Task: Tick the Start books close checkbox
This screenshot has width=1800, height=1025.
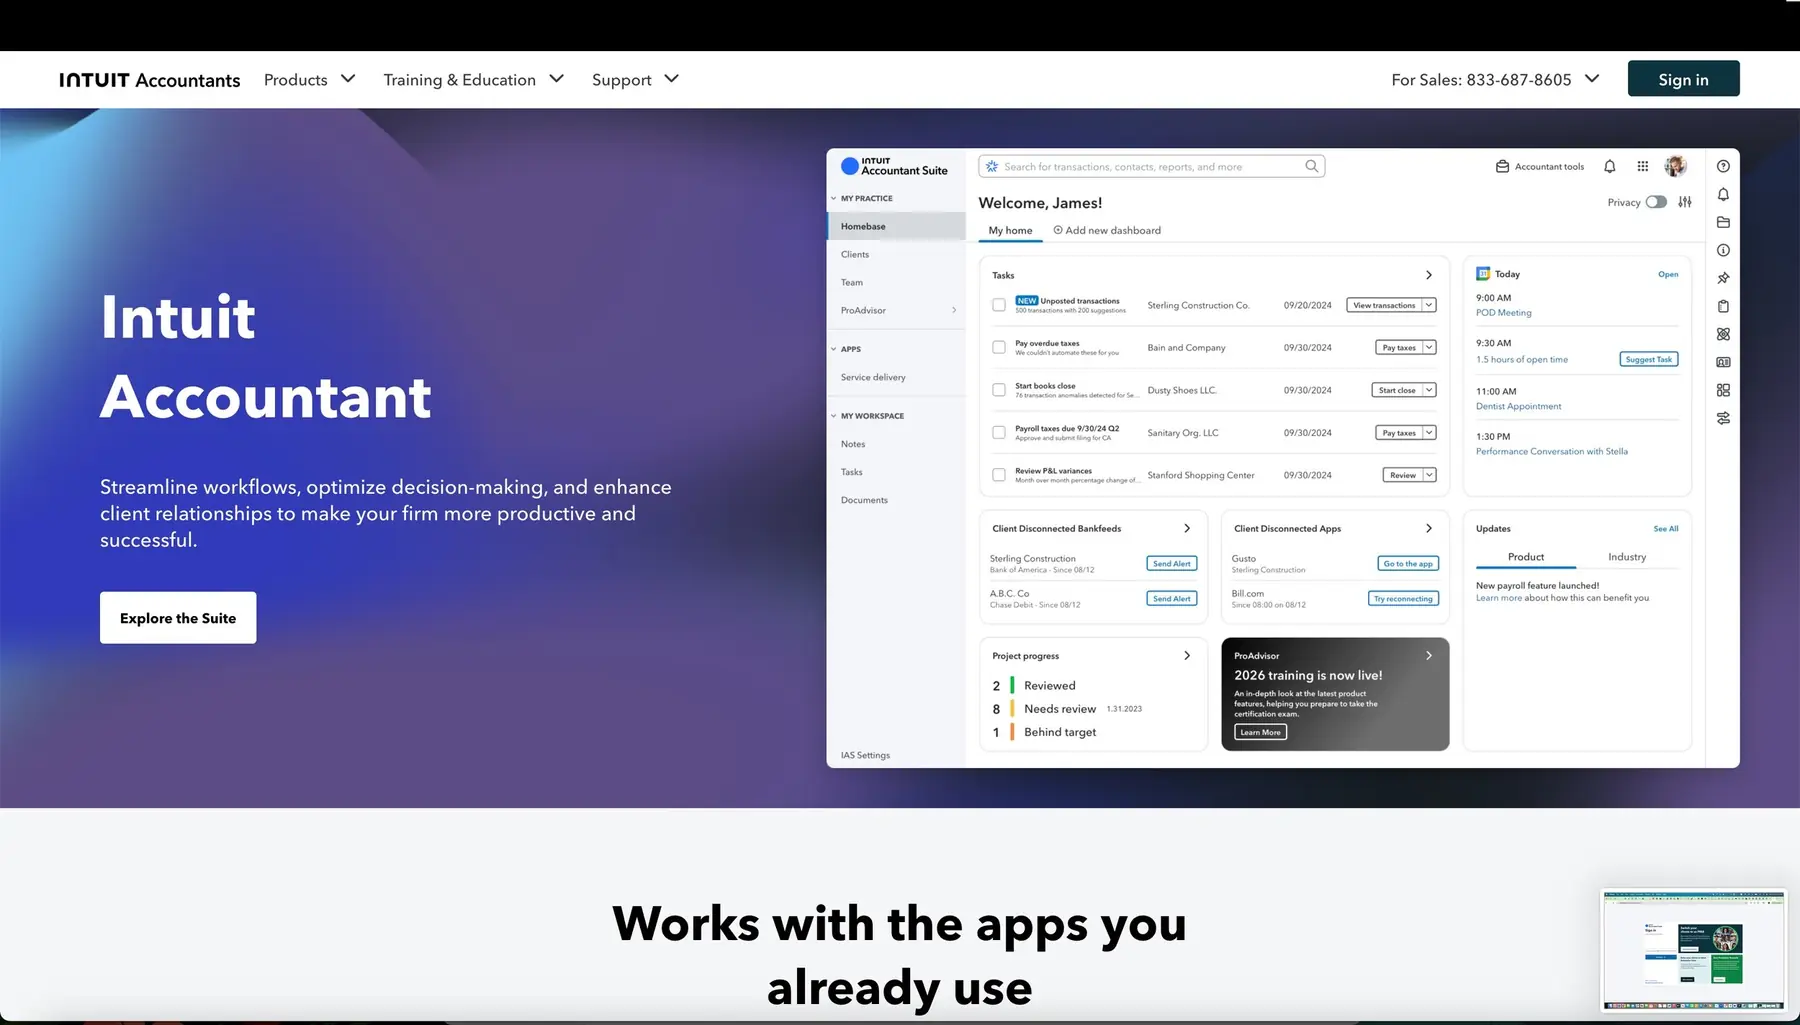Action: pyautogui.click(x=999, y=390)
